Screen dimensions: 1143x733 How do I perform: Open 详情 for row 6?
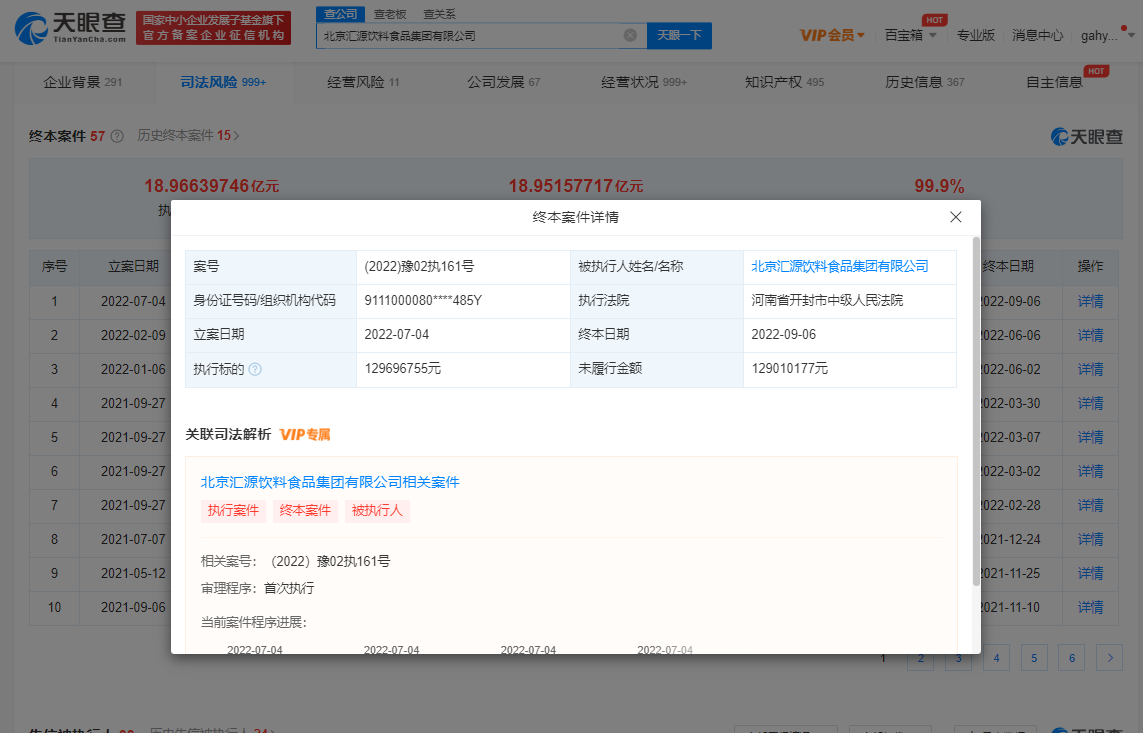[1091, 471]
